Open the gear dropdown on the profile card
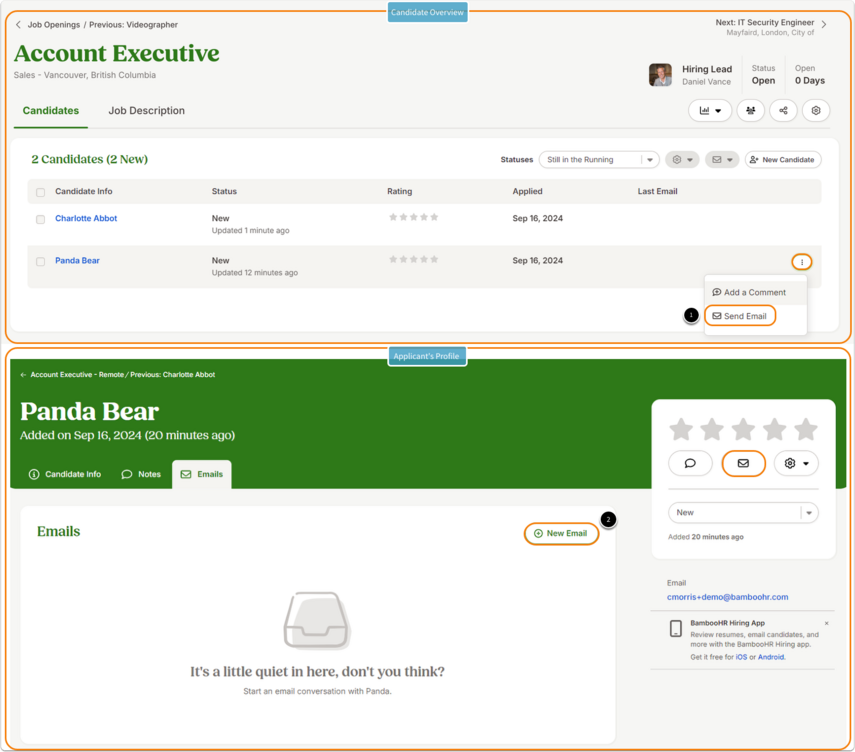Viewport: 855px width, 752px height. (796, 464)
